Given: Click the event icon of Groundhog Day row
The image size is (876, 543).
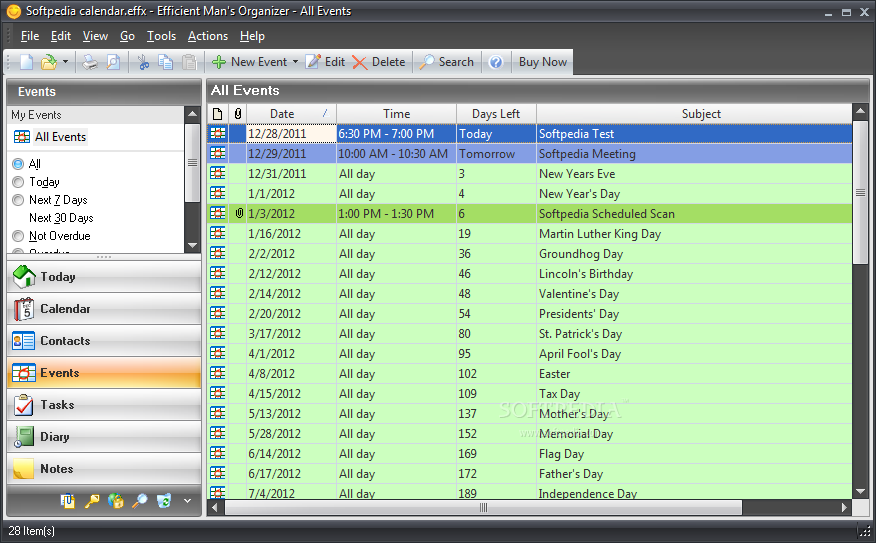Looking at the screenshot, I should pyautogui.click(x=218, y=253).
